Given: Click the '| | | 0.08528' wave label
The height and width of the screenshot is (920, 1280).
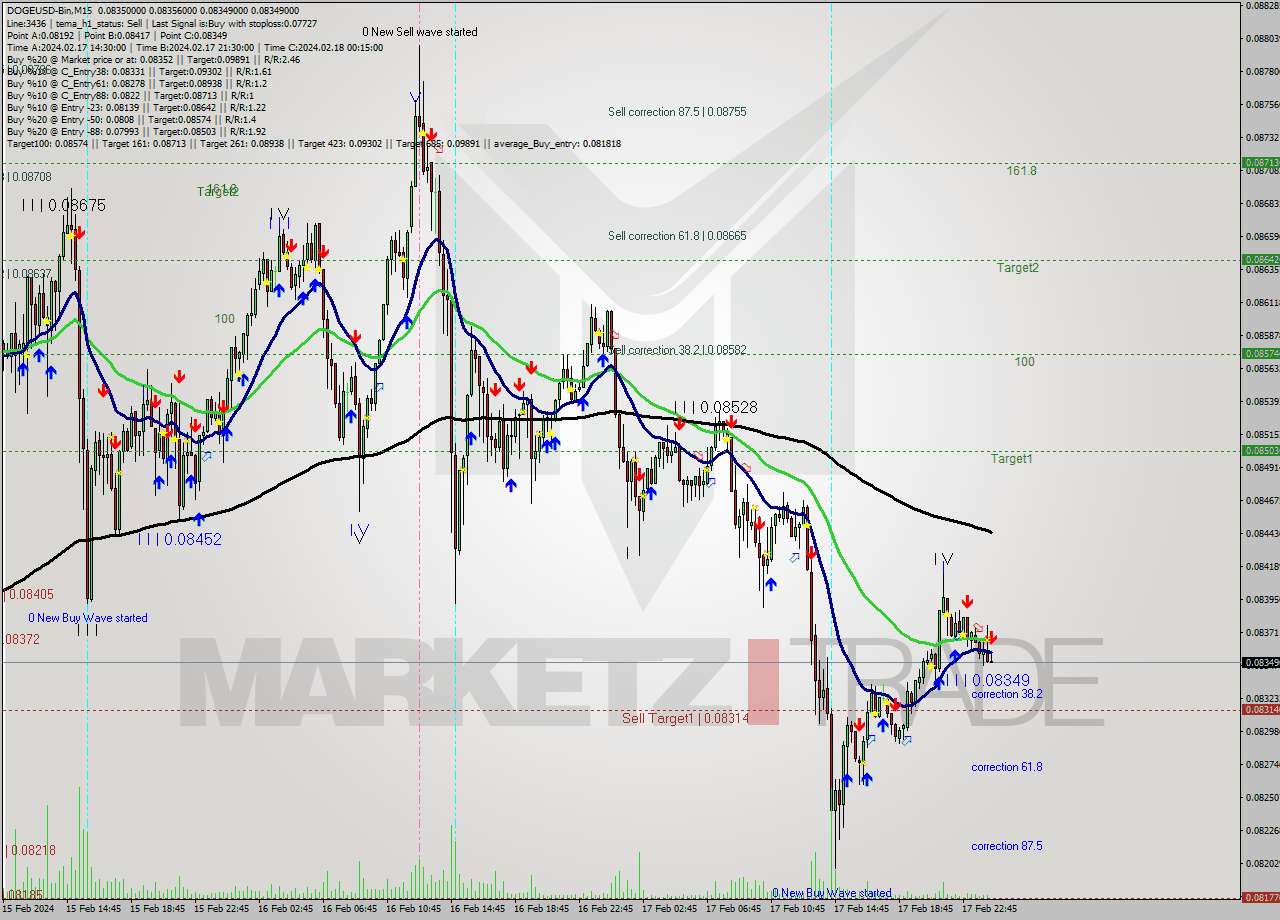Looking at the screenshot, I should pos(715,408).
